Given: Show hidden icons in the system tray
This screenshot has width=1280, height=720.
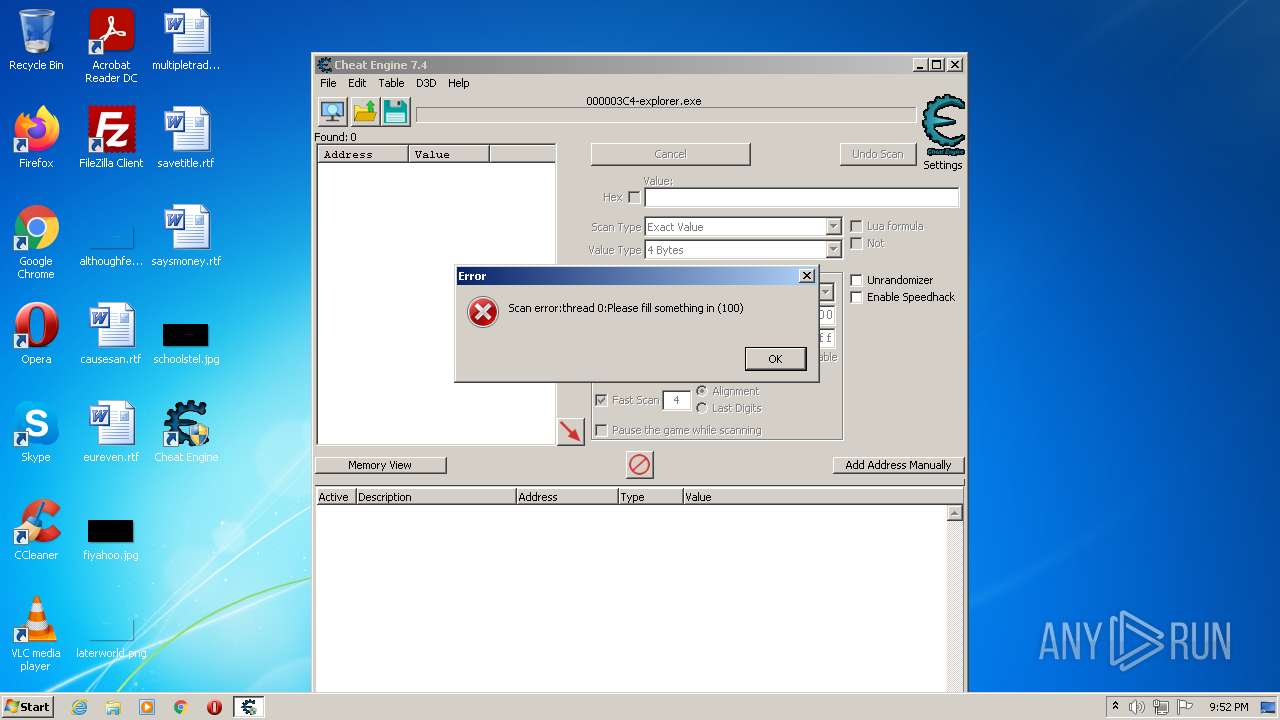Looking at the screenshot, I should coord(1115,707).
